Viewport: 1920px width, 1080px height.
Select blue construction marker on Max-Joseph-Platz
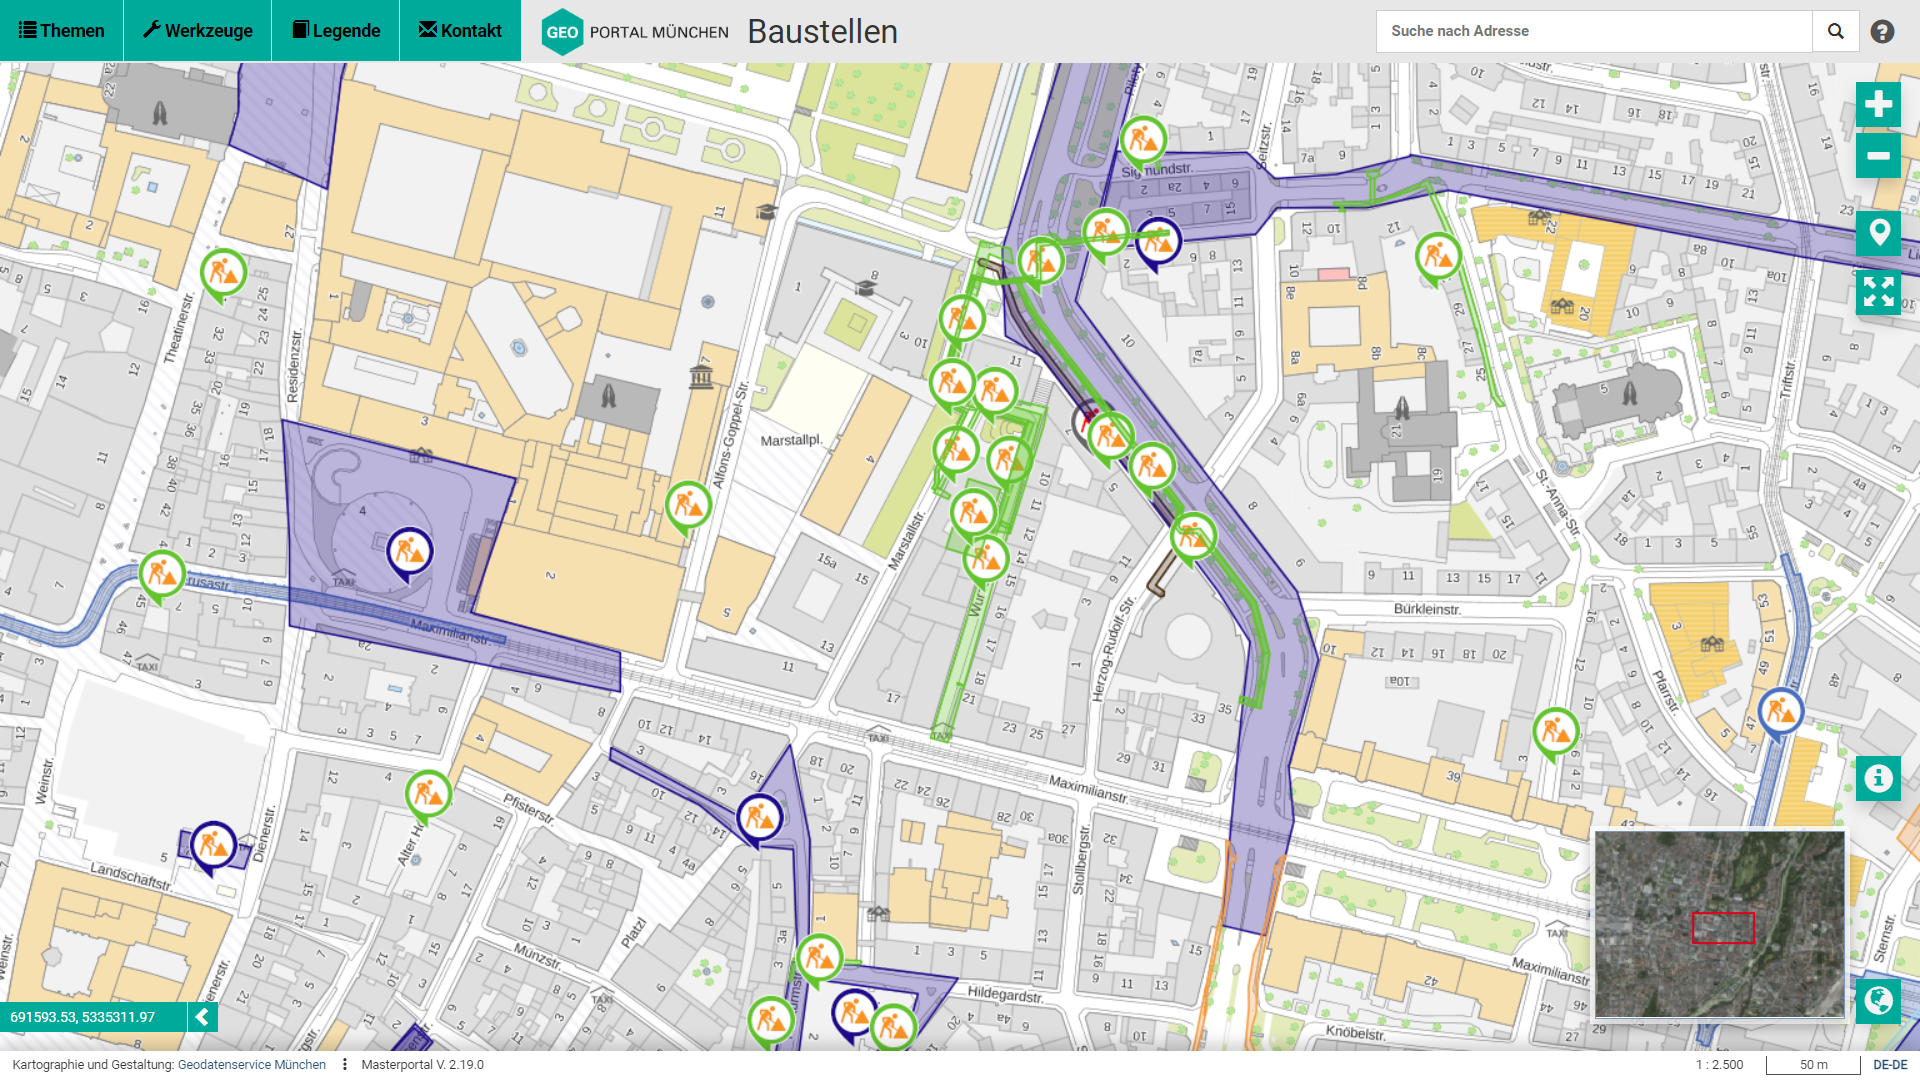pos(409,552)
